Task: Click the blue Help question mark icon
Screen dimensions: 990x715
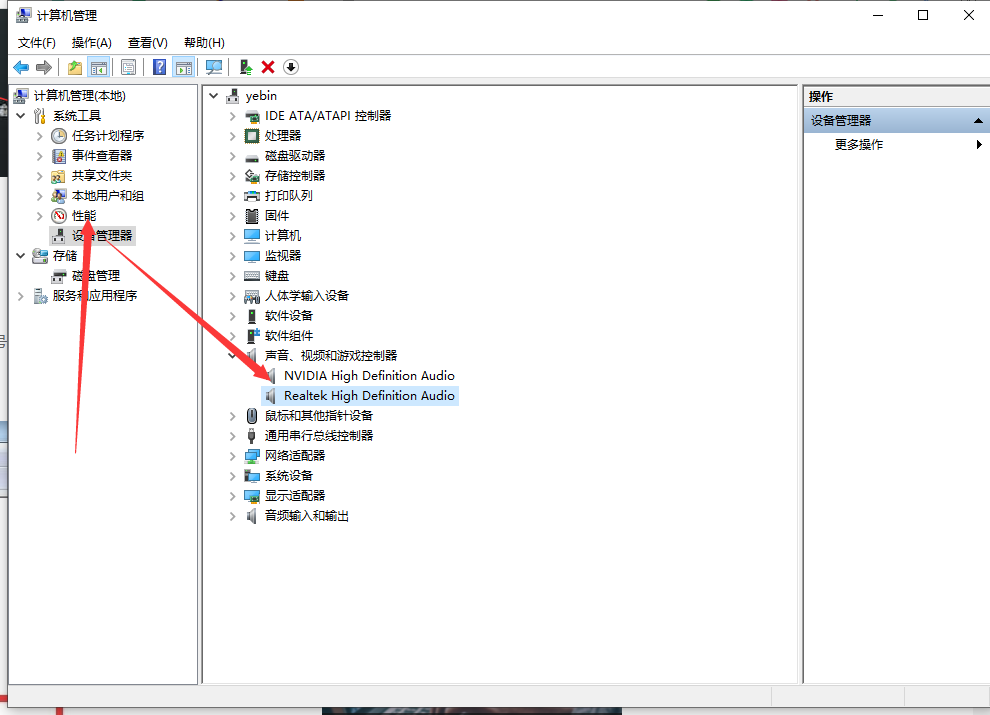Action: click(159, 67)
